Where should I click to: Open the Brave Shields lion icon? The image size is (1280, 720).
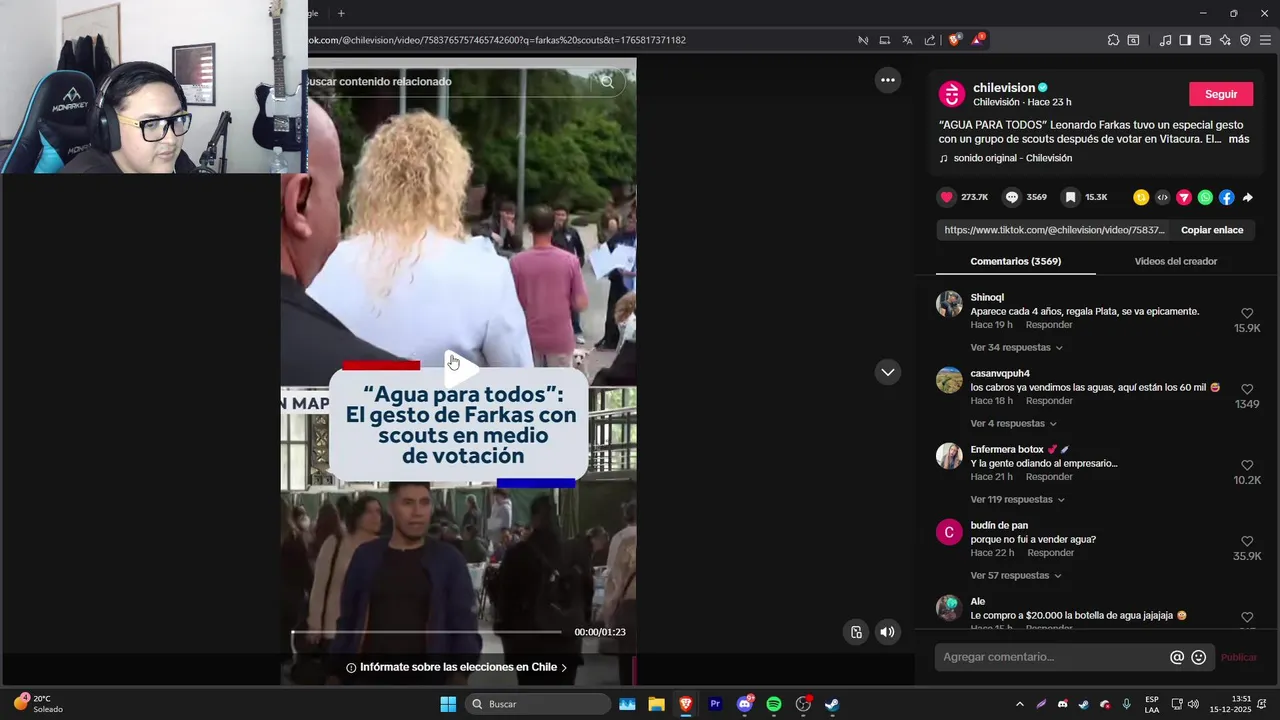pyautogui.click(x=955, y=40)
